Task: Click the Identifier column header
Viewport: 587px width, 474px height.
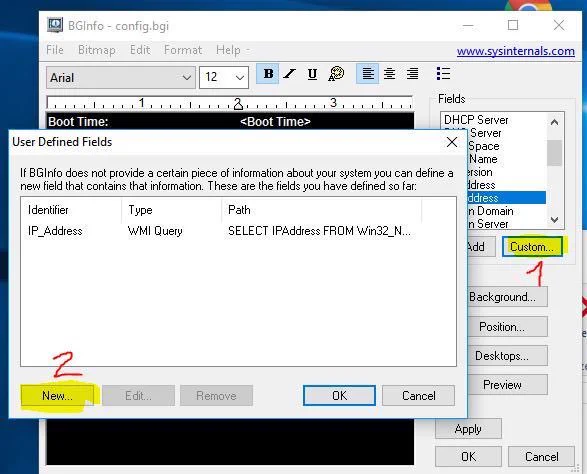Action: click(71, 210)
